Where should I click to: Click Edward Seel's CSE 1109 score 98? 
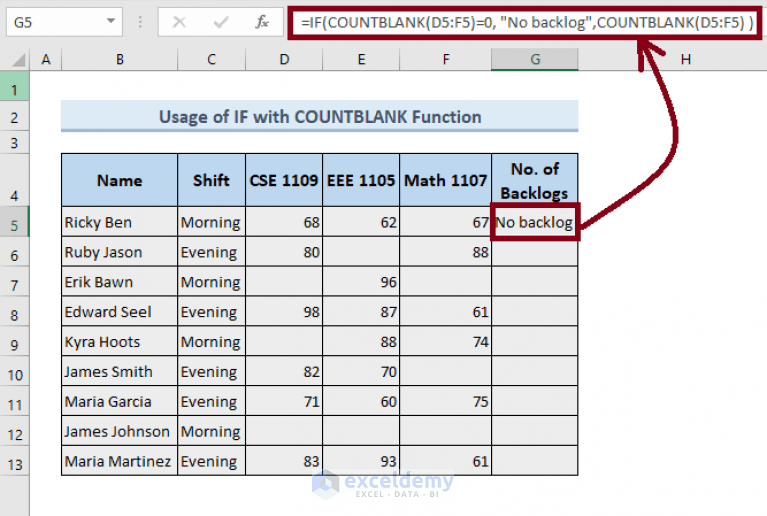[284, 312]
